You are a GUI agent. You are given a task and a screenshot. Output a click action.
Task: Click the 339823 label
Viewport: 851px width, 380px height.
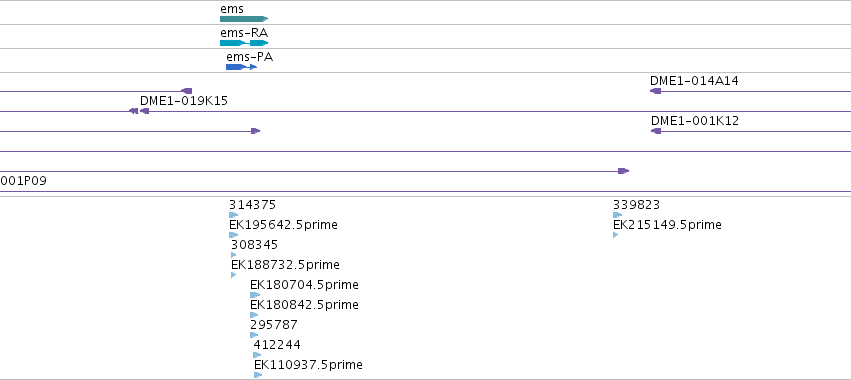[637, 205]
